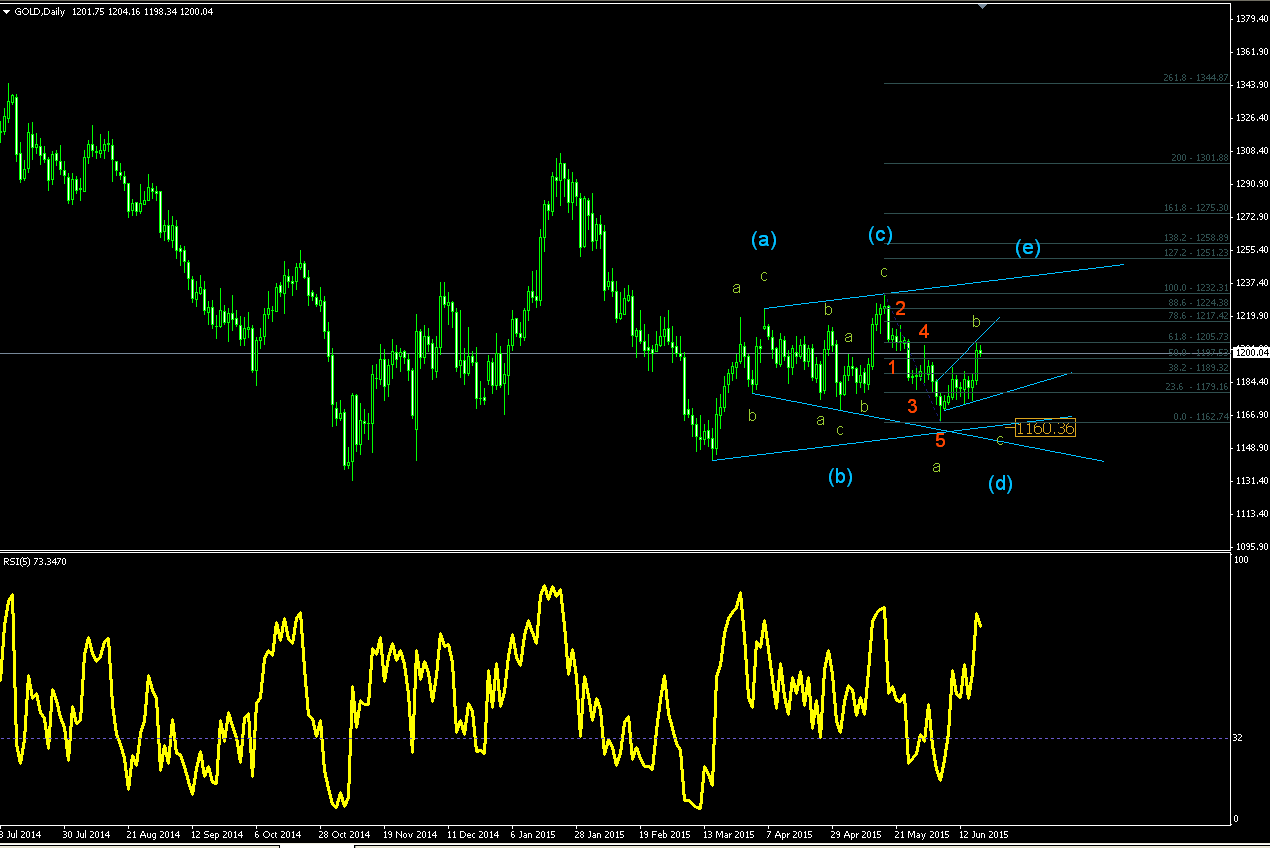Click the 28 Jan 2015 date label
This screenshot has height=848, width=1270.
point(599,833)
